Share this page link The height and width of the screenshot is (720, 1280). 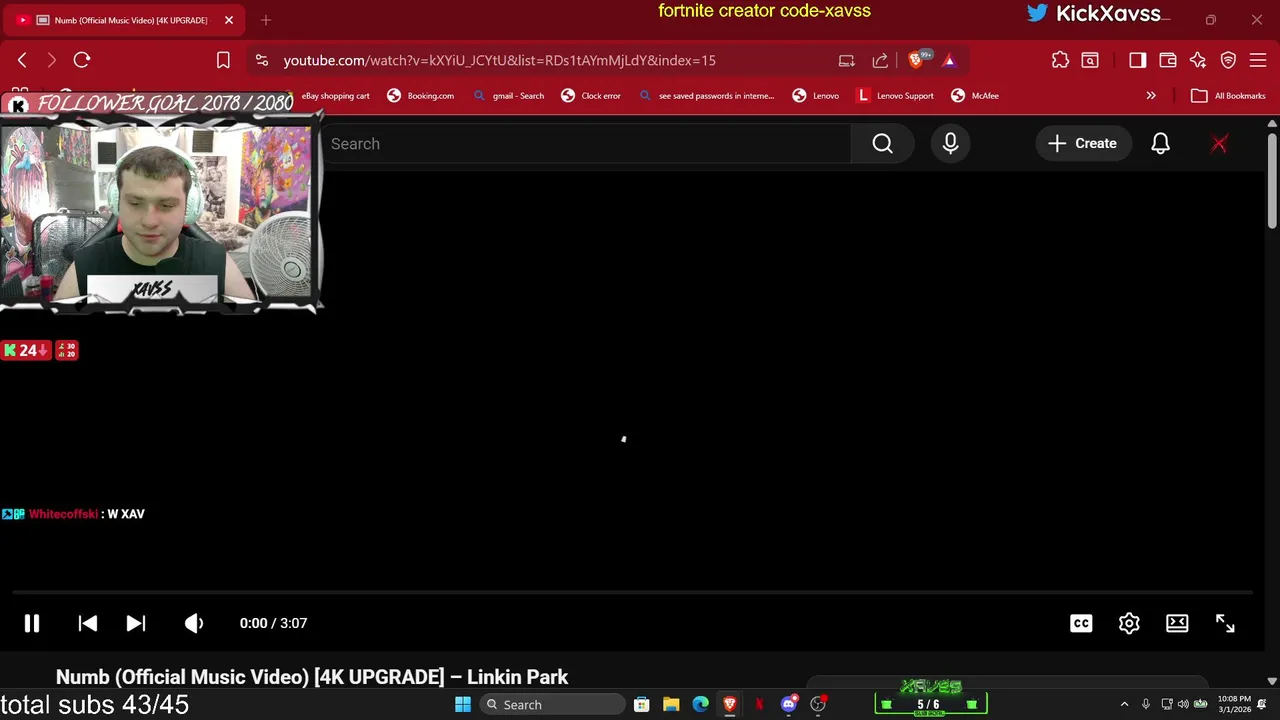880,60
